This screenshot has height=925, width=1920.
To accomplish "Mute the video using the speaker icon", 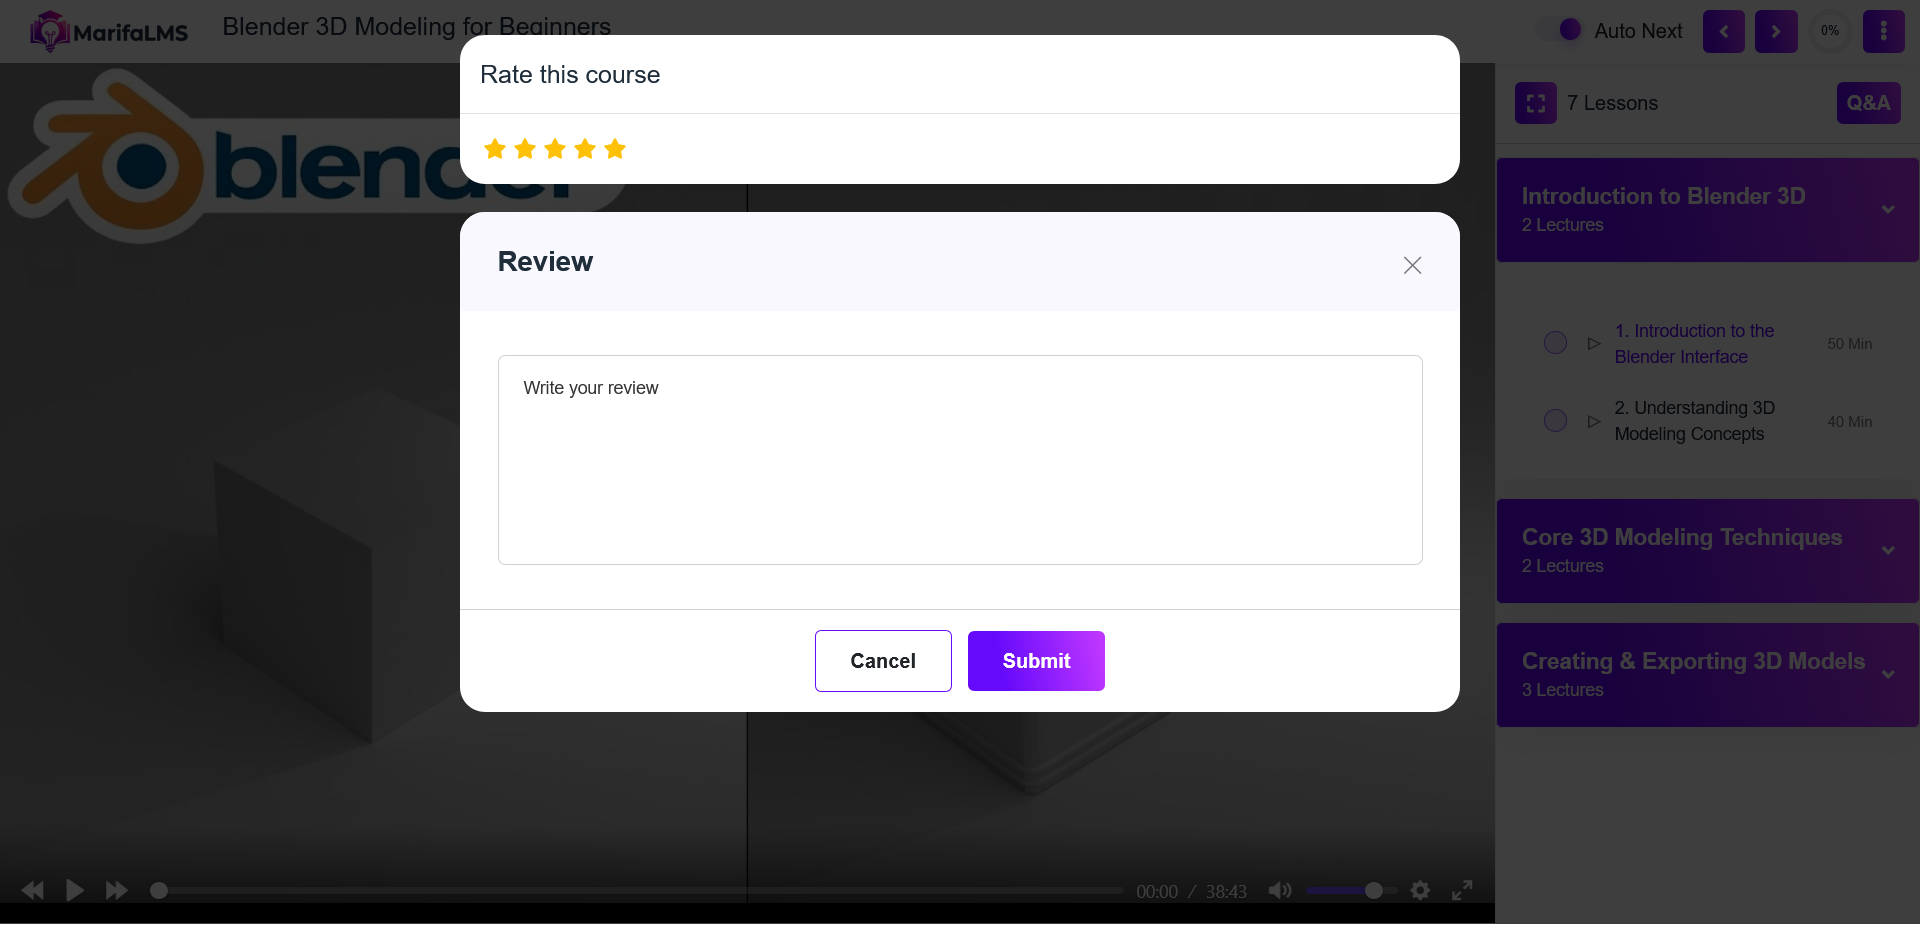I will (1279, 890).
